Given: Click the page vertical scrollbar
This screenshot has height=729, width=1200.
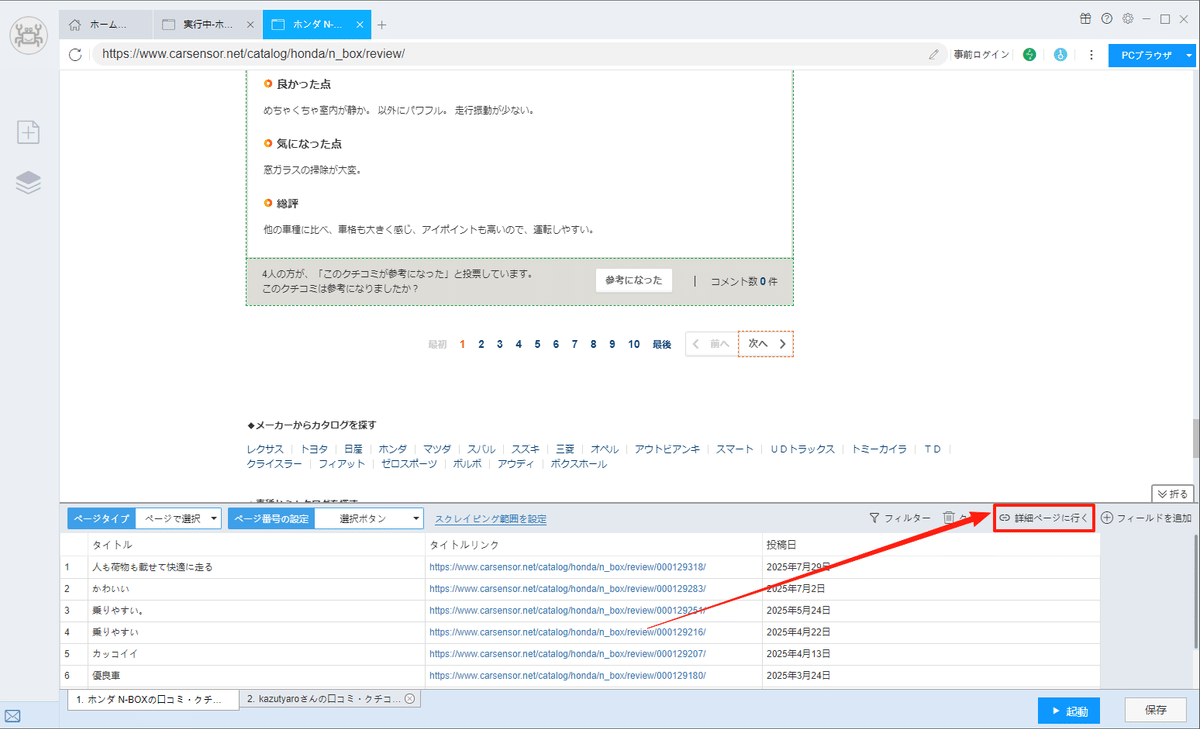Looking at the screenshot, I should click(x=1194, y=437).
